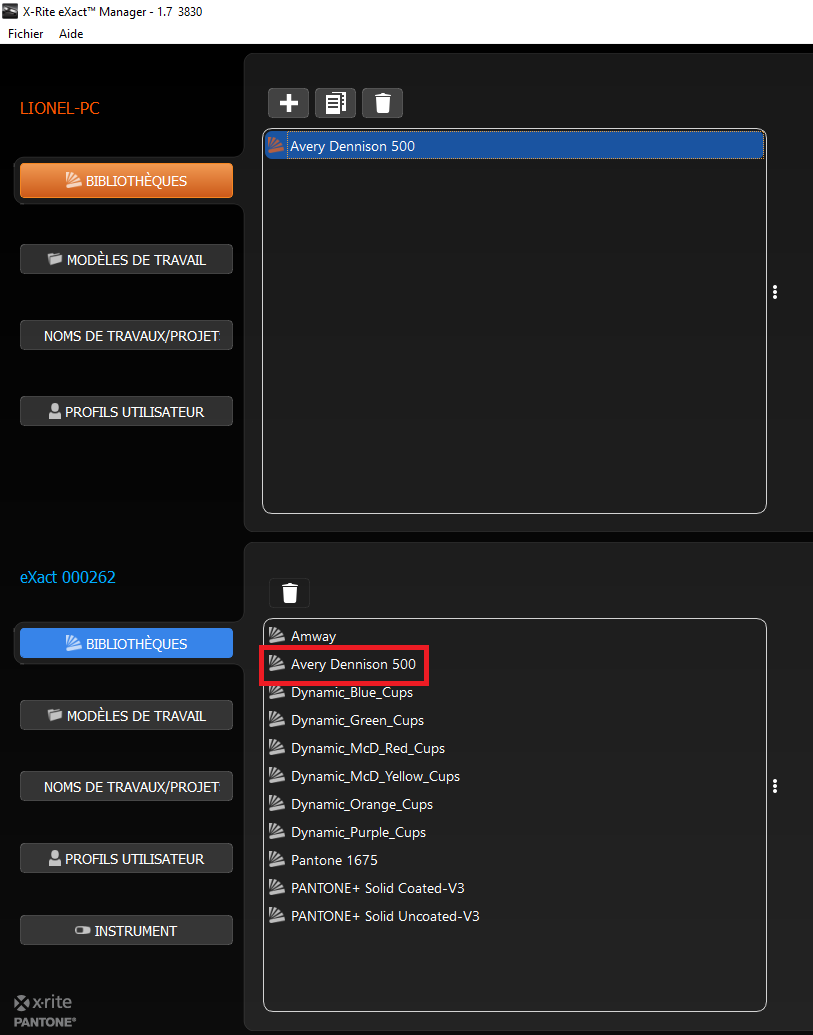
Task: Click the X-Rite eXact Manager title icon
Action: coord(10,11)
